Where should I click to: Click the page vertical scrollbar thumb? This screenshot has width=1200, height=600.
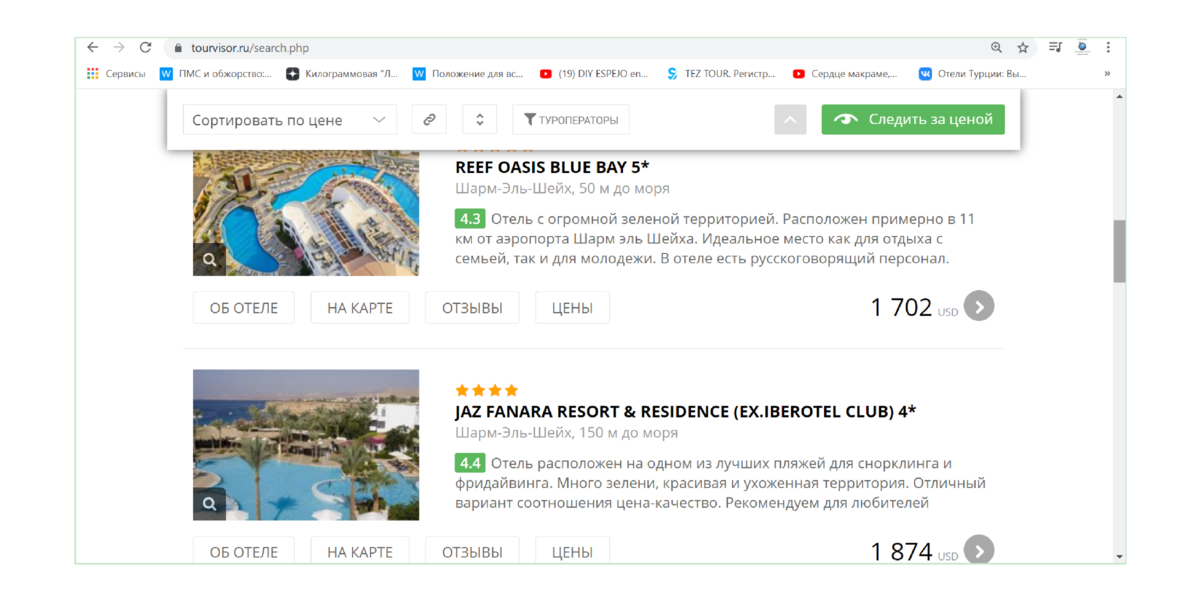coord(1119,251)
